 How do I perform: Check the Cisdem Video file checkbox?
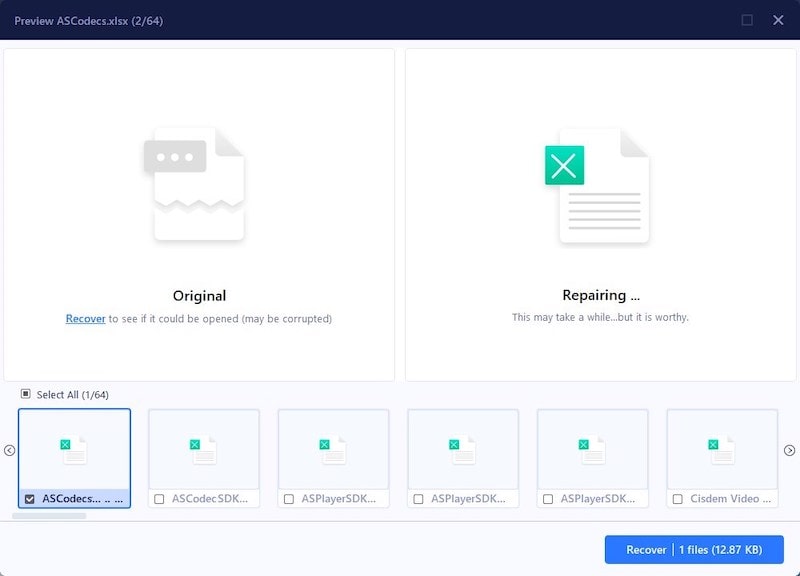point(678,498)
